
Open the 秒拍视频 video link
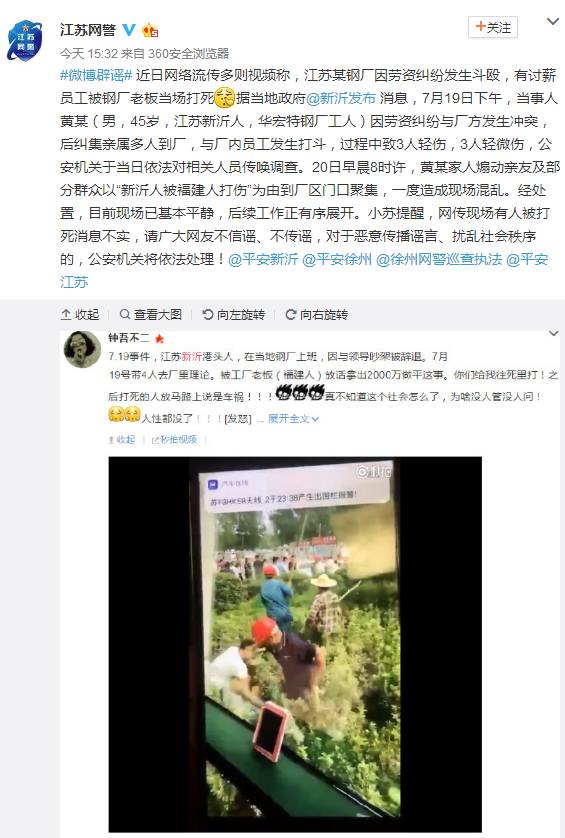tap(174, 439)
